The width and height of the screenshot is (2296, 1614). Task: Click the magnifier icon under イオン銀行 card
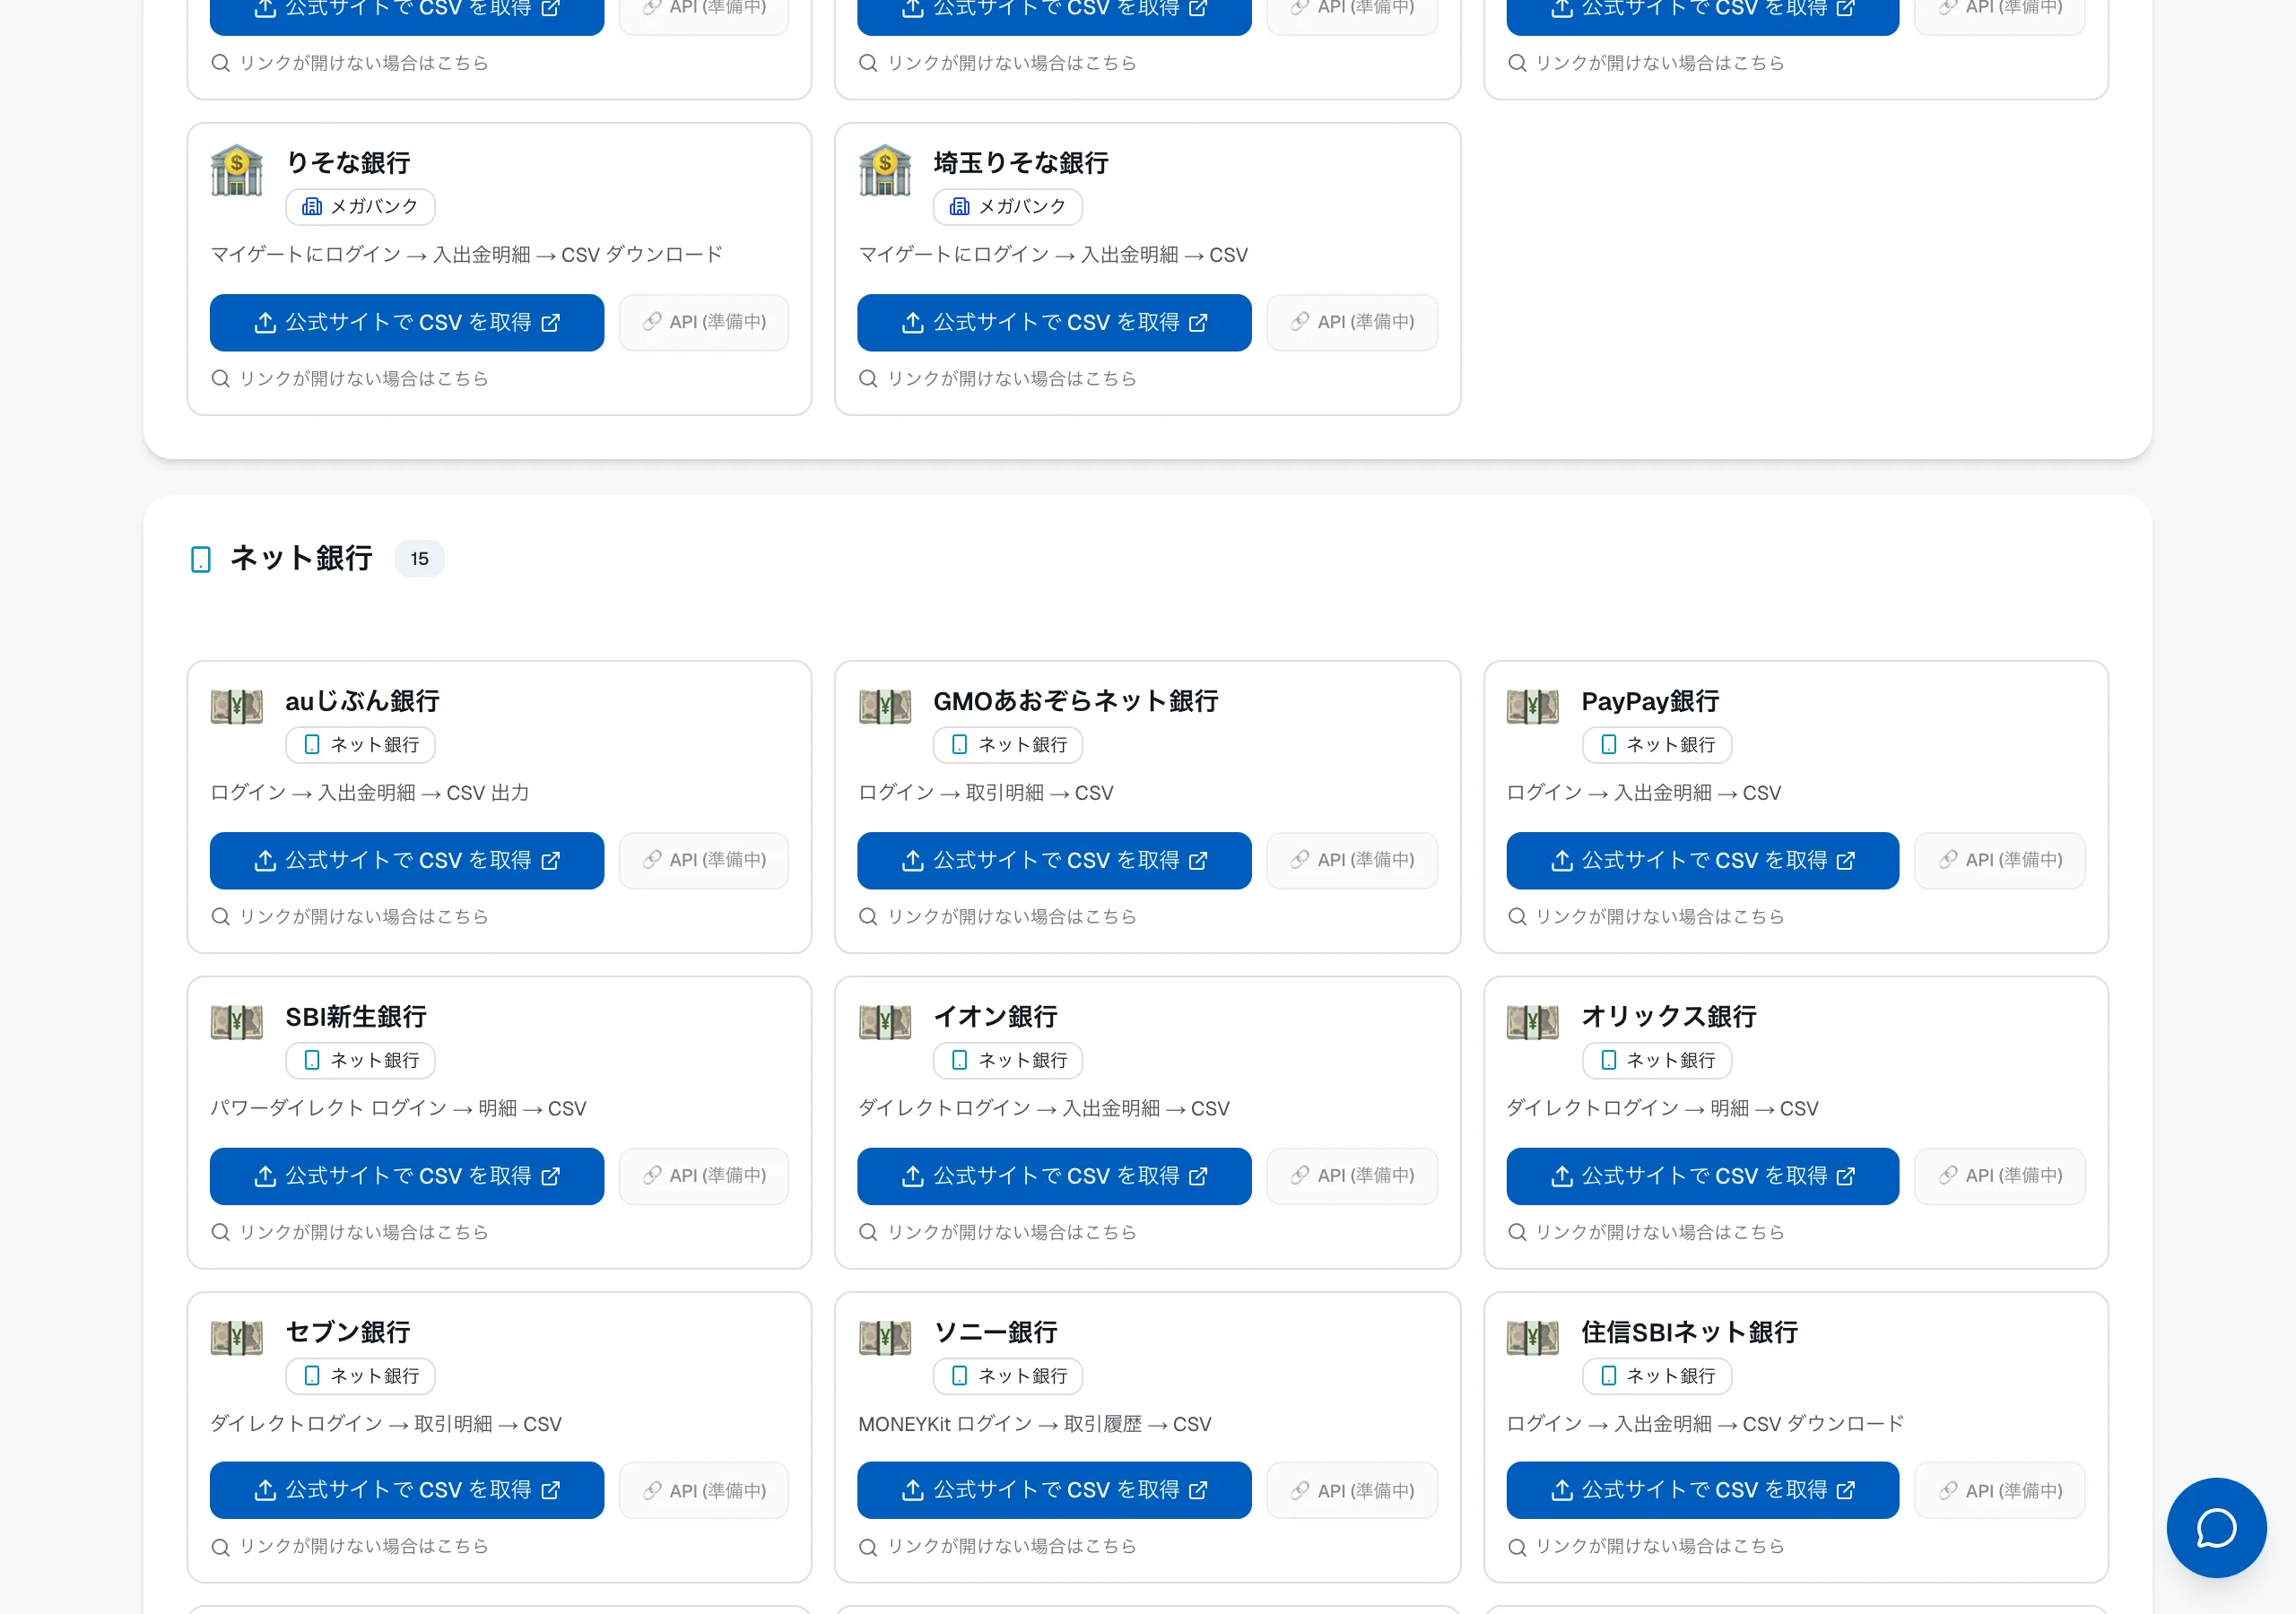tap(868, 1232)
